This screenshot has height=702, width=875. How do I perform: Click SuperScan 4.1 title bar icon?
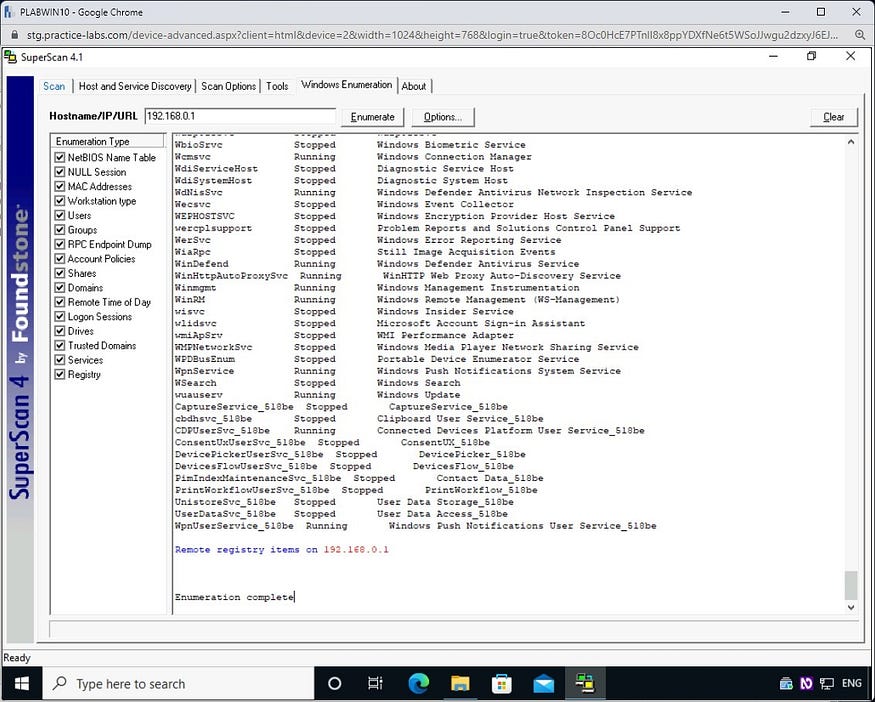10,57
